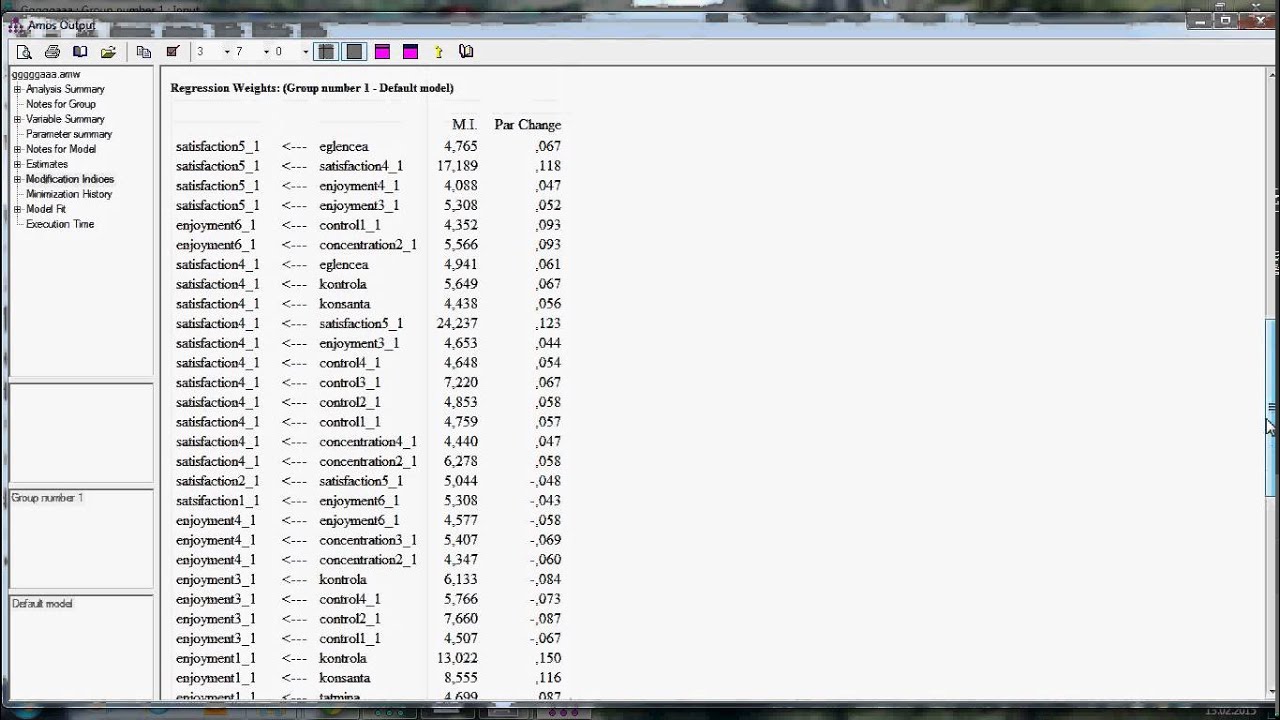
Task: Click Par Change value -,087
Action: tap(545, 619)
